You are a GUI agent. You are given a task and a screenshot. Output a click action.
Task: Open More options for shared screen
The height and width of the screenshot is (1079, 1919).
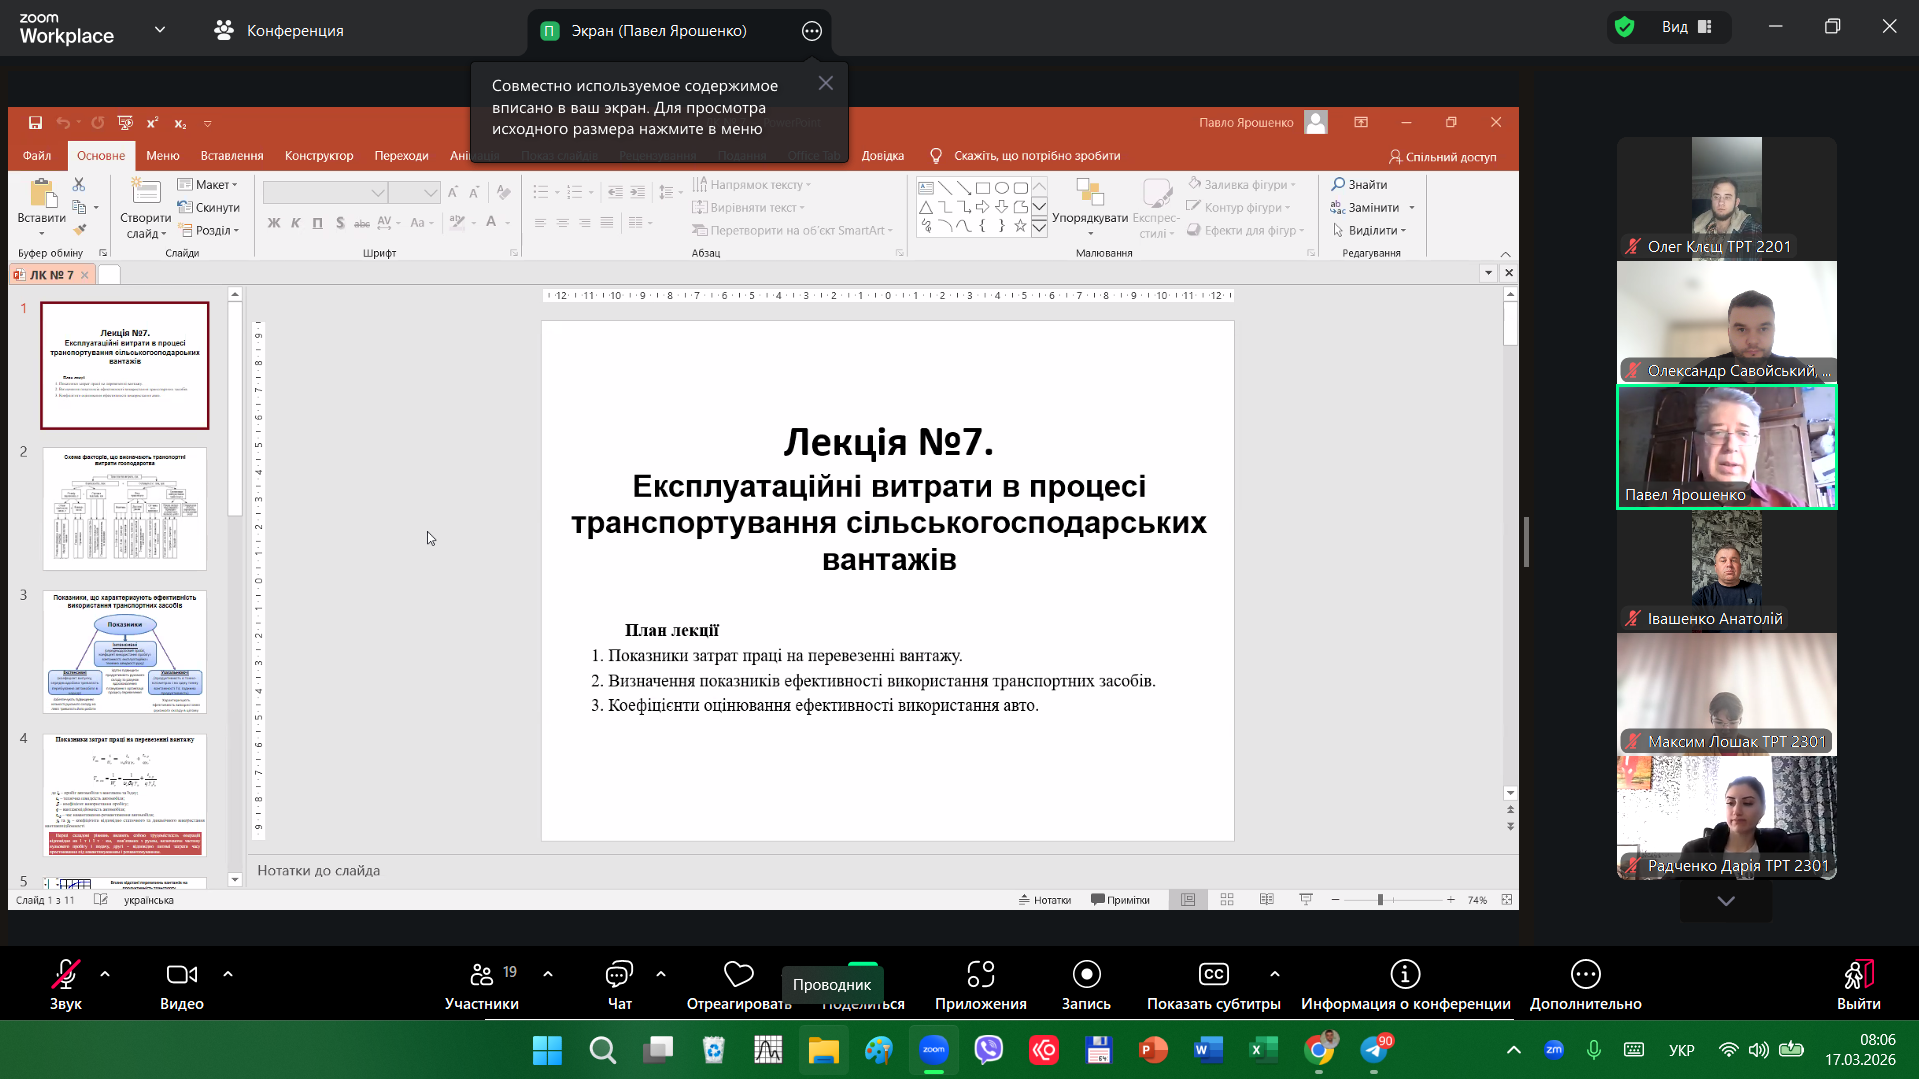tap(812, 31)
